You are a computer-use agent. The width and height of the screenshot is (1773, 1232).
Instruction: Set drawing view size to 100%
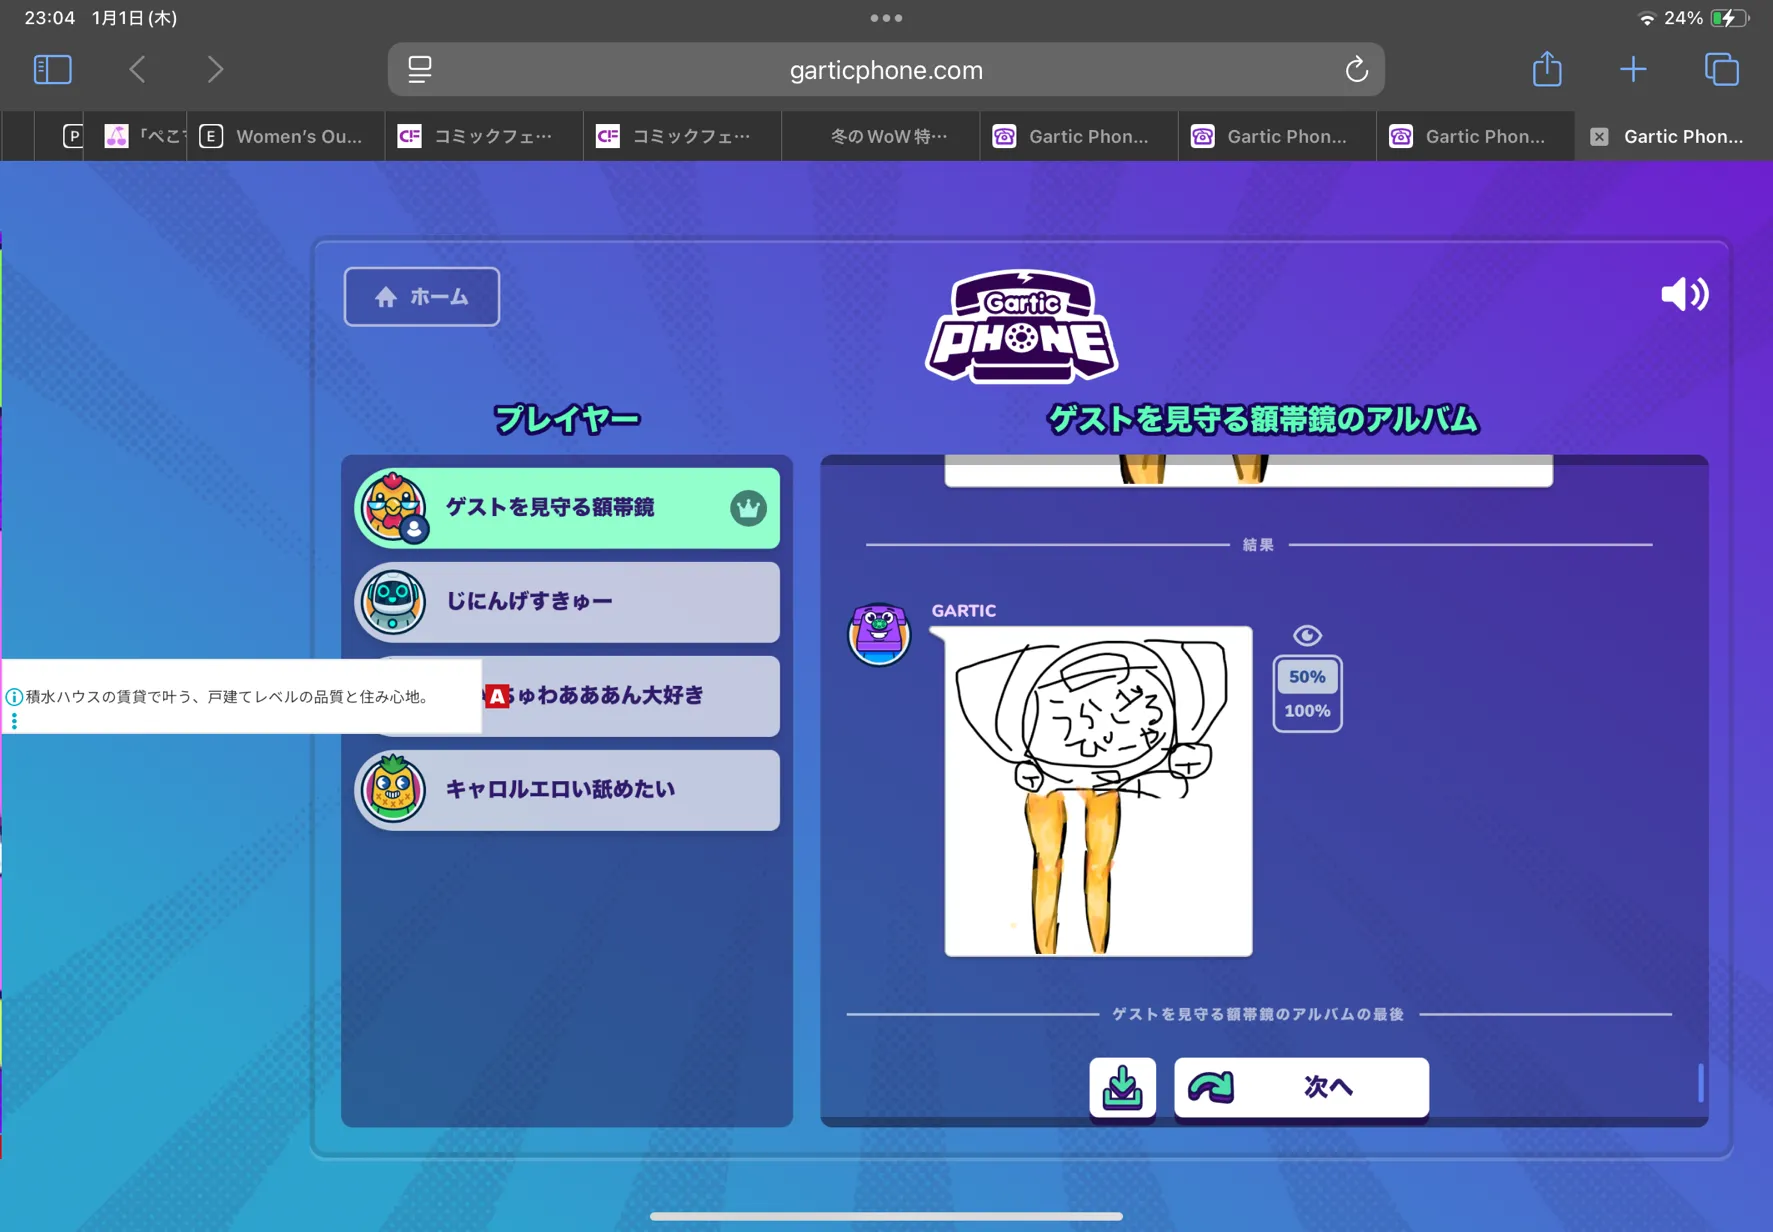[x=1307, y=711]
